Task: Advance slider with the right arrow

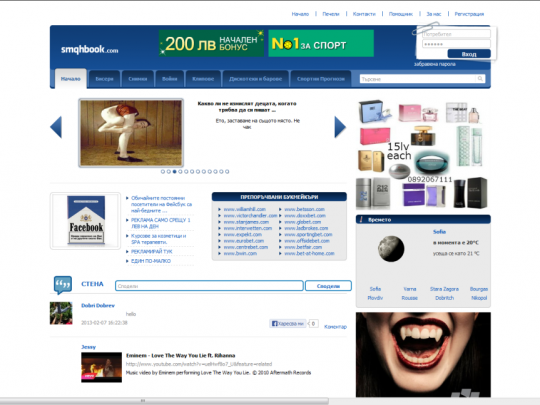Action: pyautogui.click(x=340, y=127)
